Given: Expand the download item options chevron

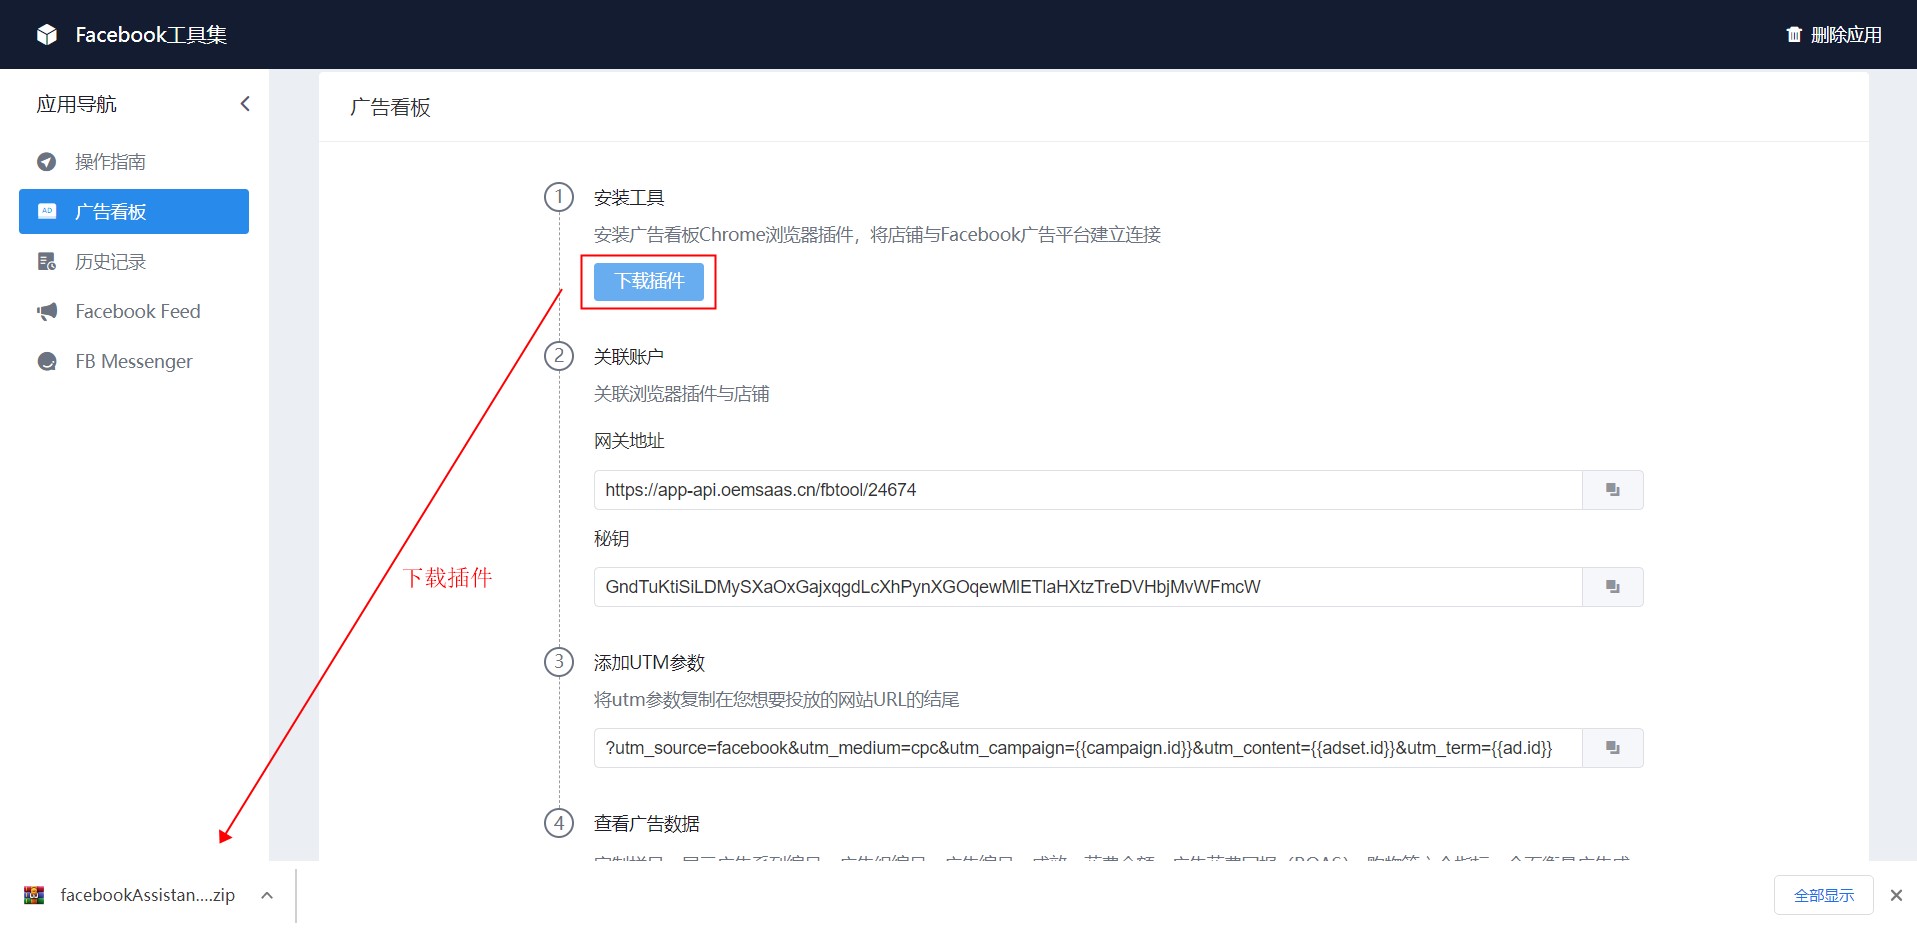Looking at the screenshot, I should pyautogui.click(x=267, y=895).
